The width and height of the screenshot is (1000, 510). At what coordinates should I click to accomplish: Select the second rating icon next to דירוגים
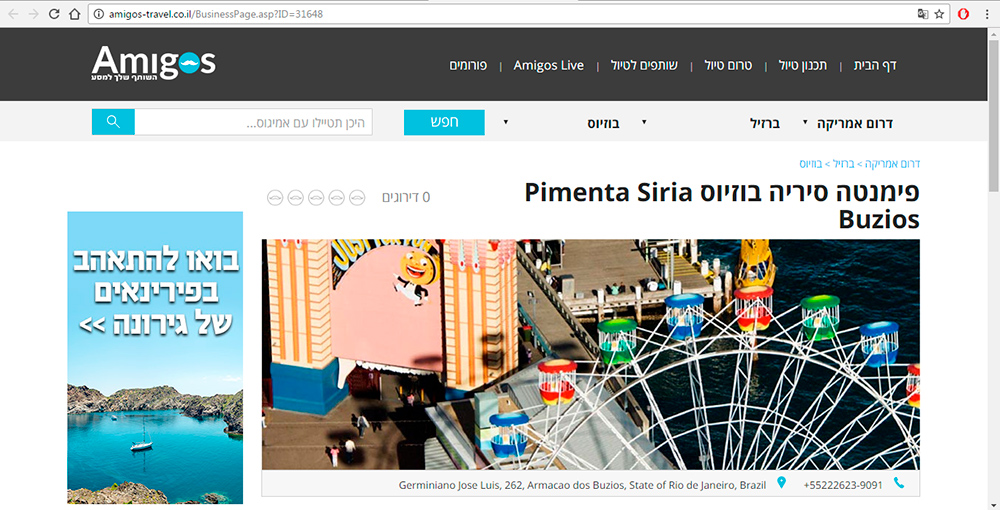(337, 198)
